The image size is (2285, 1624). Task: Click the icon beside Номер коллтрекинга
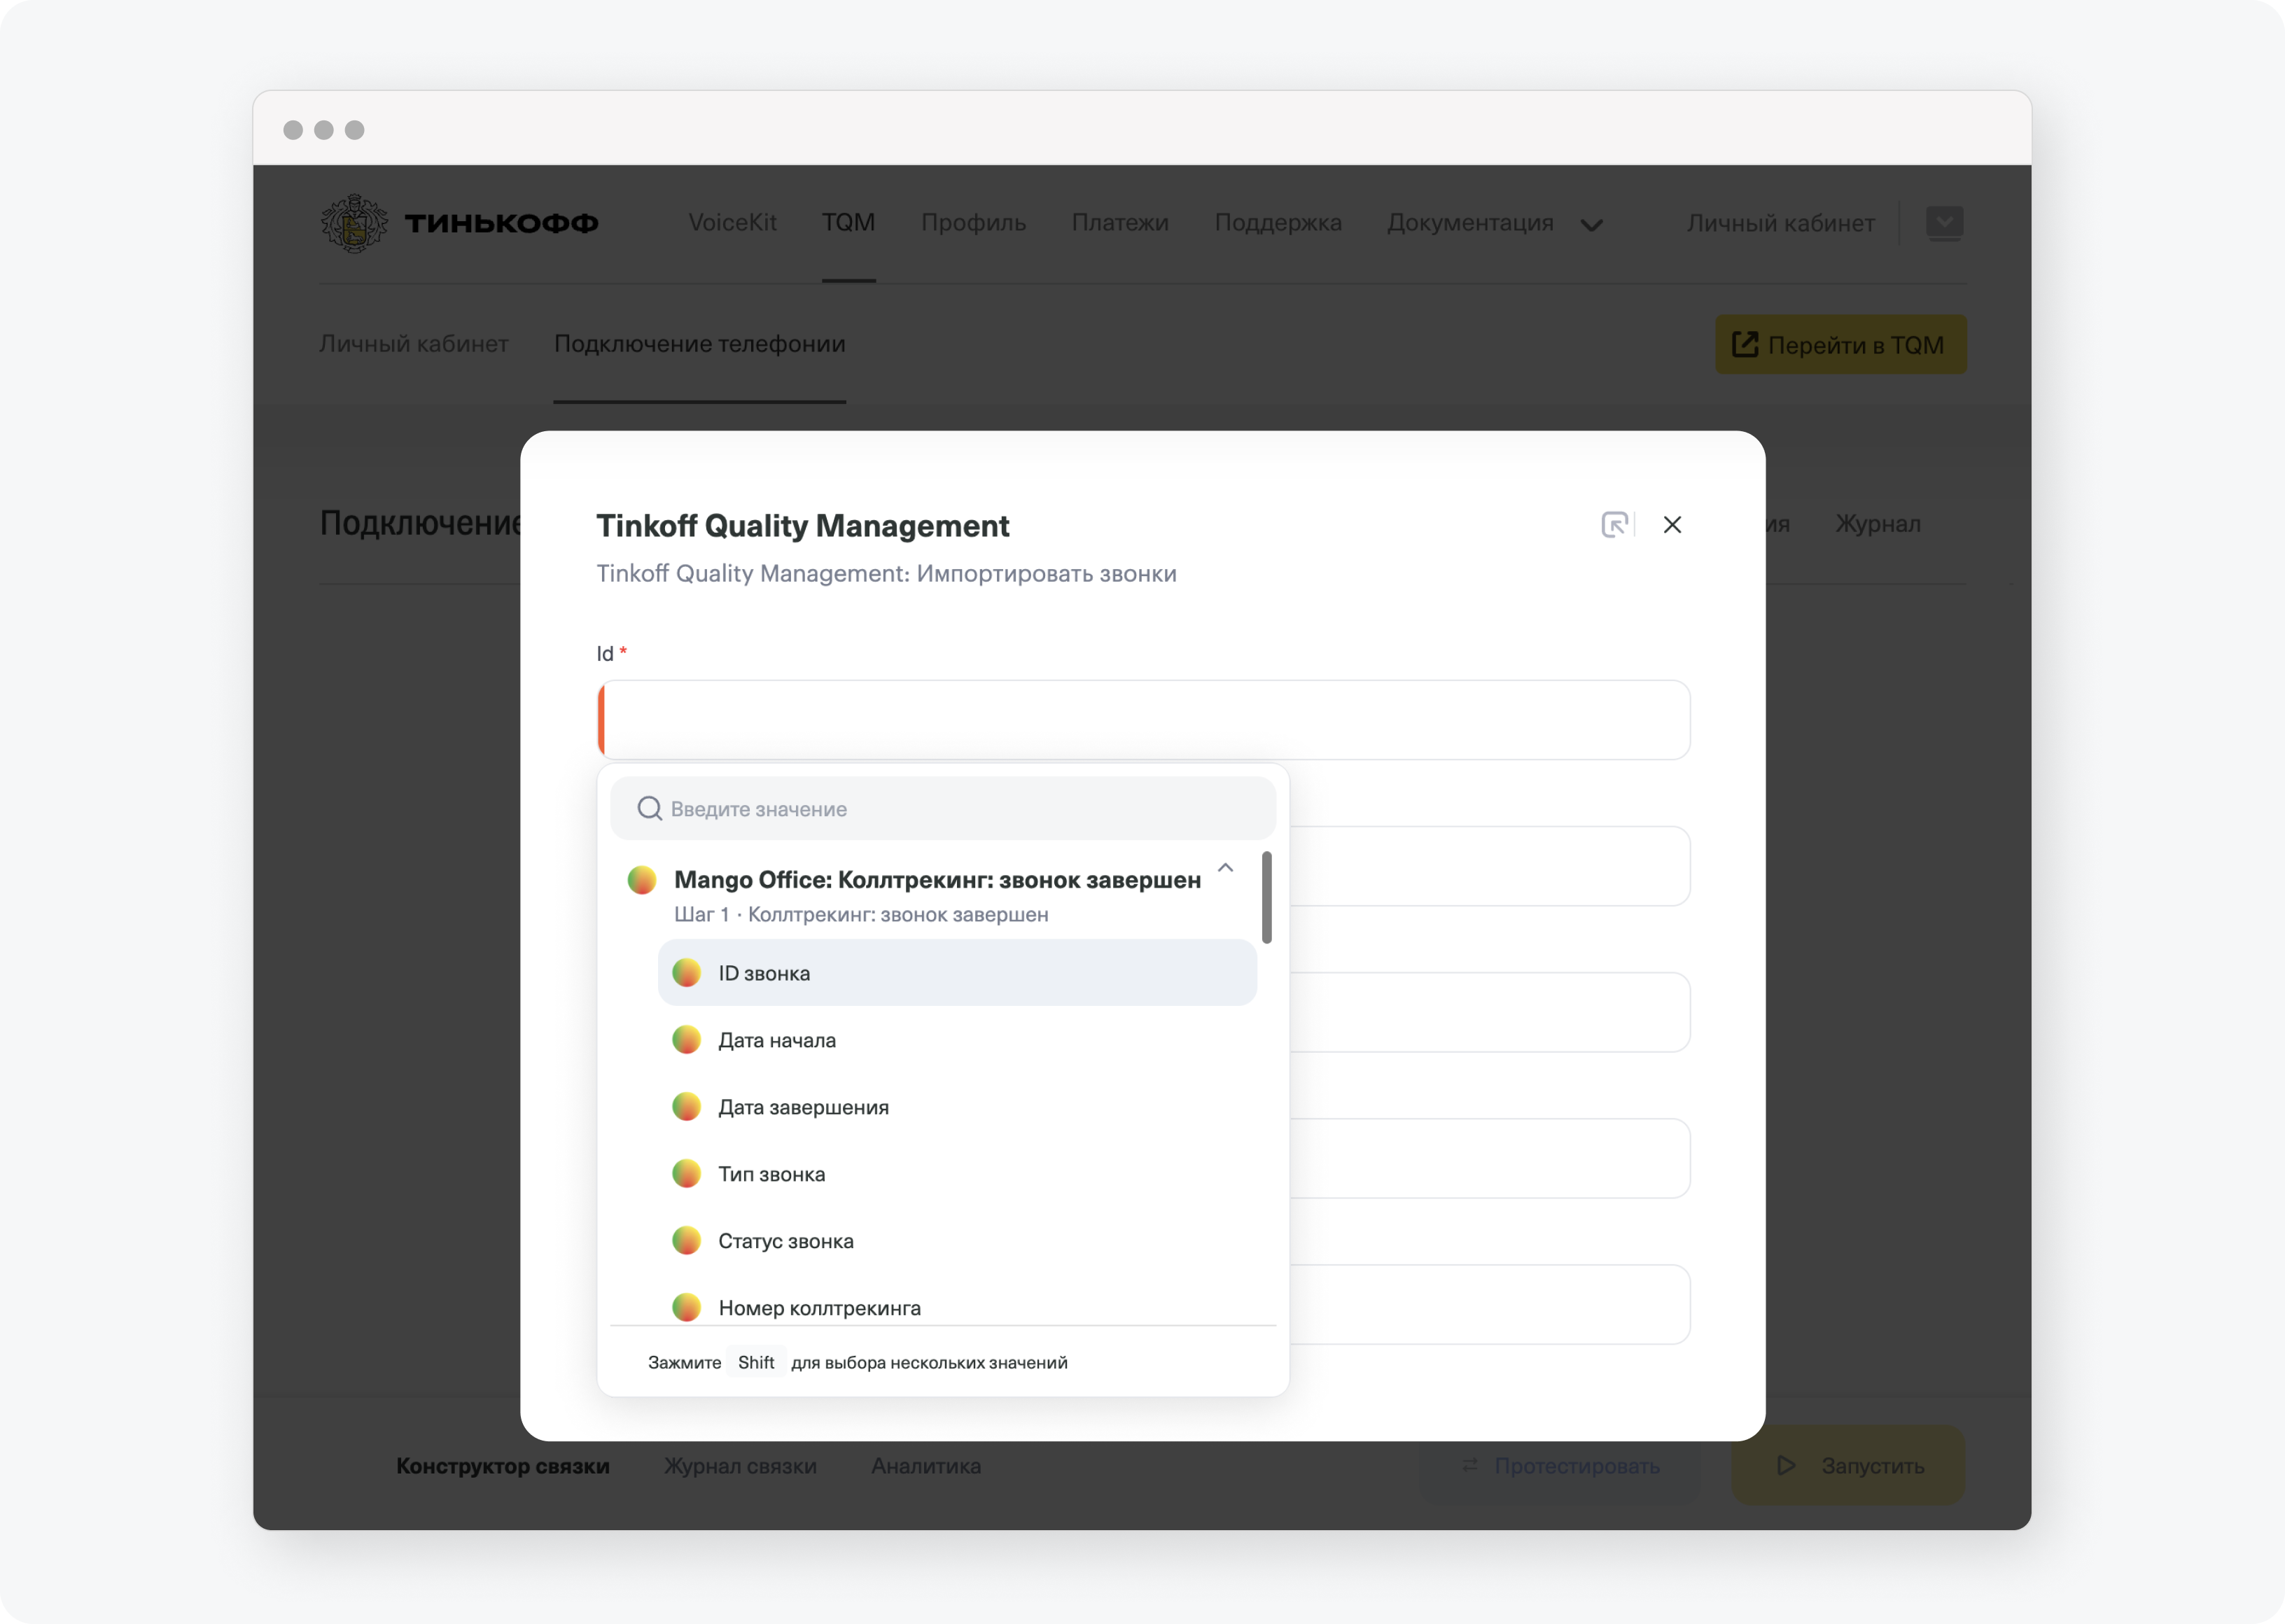tap(687, 1307)
